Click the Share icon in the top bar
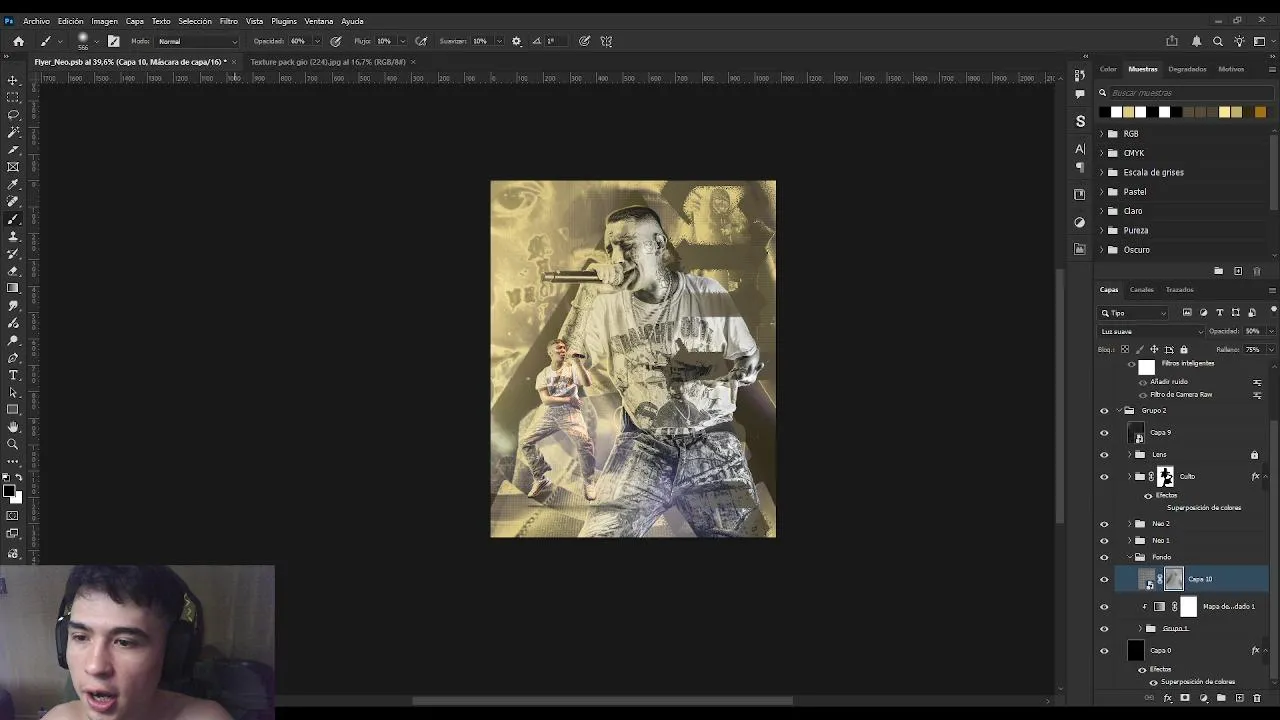This screenshot has width=1280, height=720. [1171, 41]
